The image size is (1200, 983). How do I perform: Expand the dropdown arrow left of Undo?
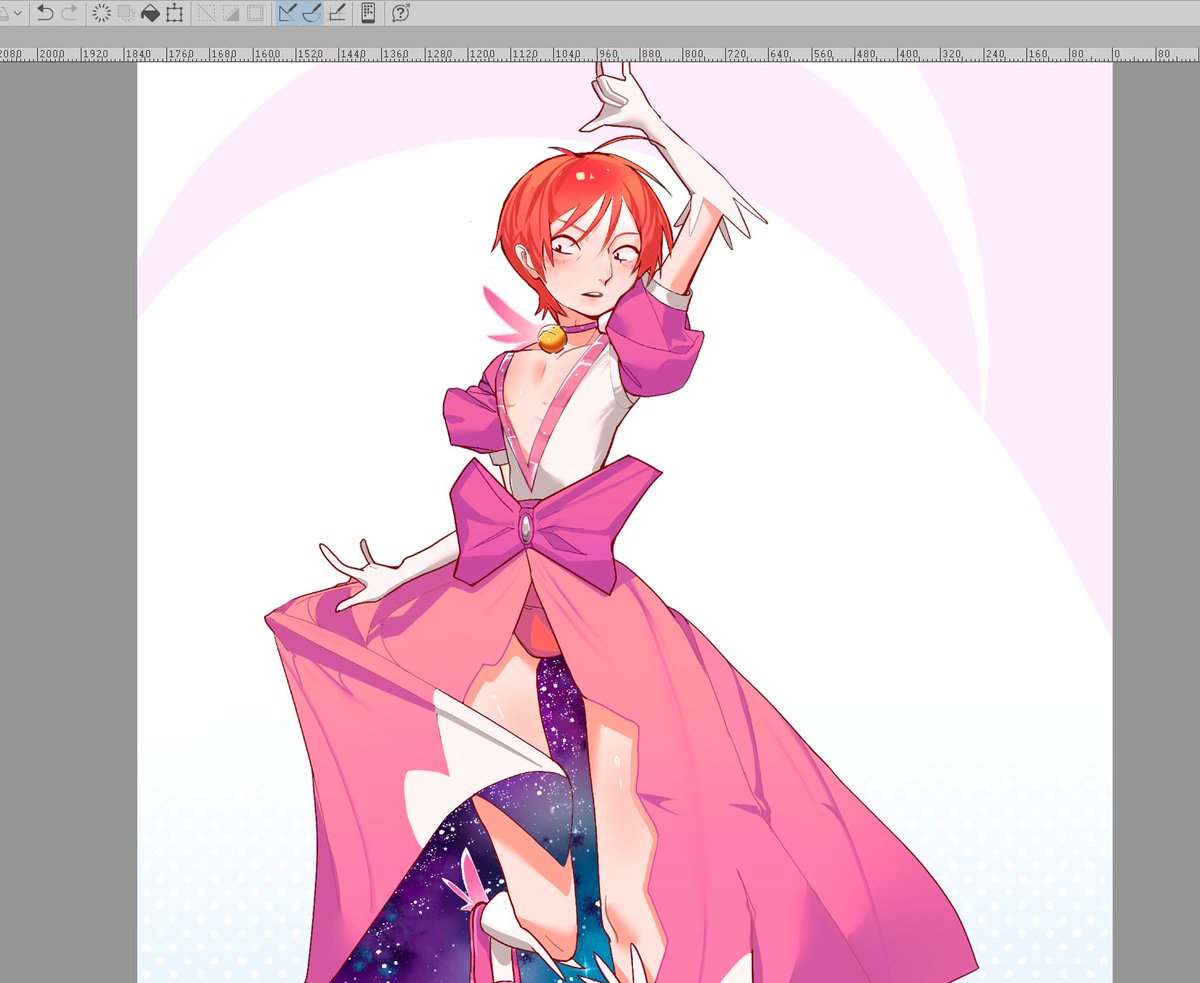17,13
